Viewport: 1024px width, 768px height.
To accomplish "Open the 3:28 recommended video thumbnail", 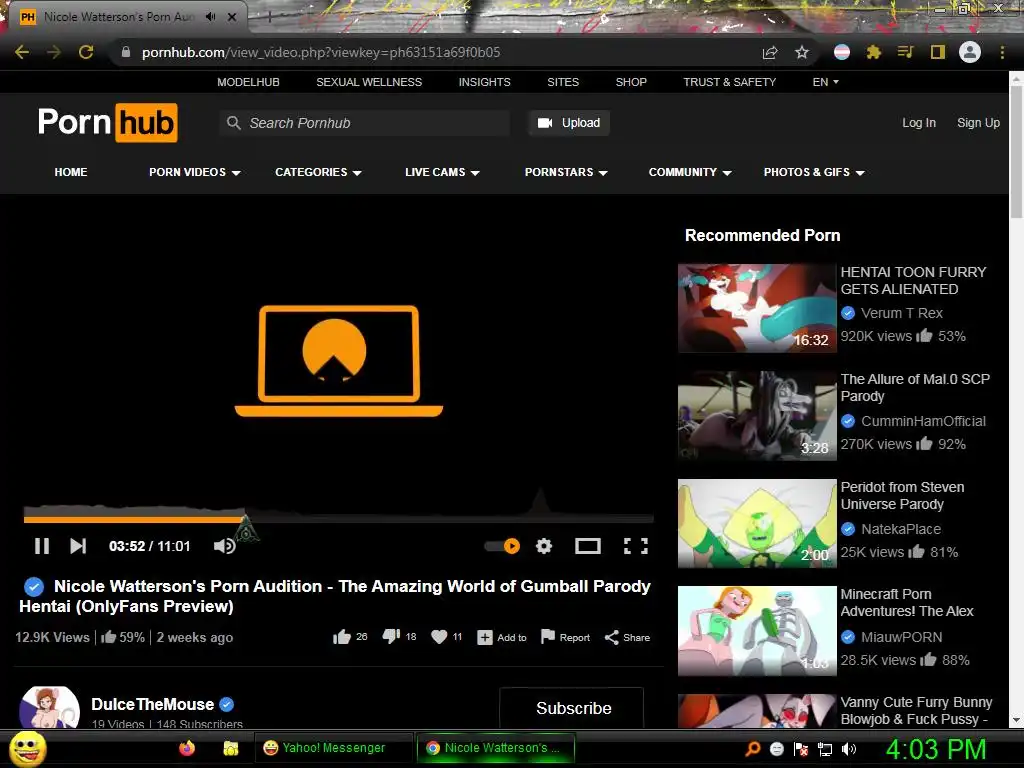I will [x=757, y=416].
